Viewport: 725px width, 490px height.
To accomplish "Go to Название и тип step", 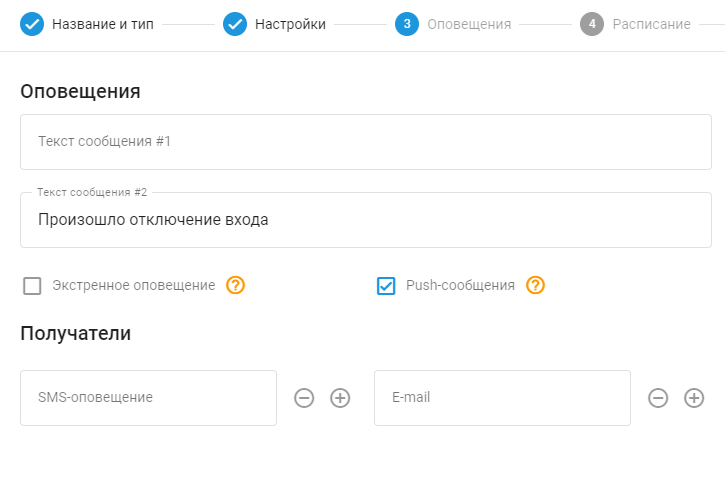I will pyautogui.click(x=103, y=24).
